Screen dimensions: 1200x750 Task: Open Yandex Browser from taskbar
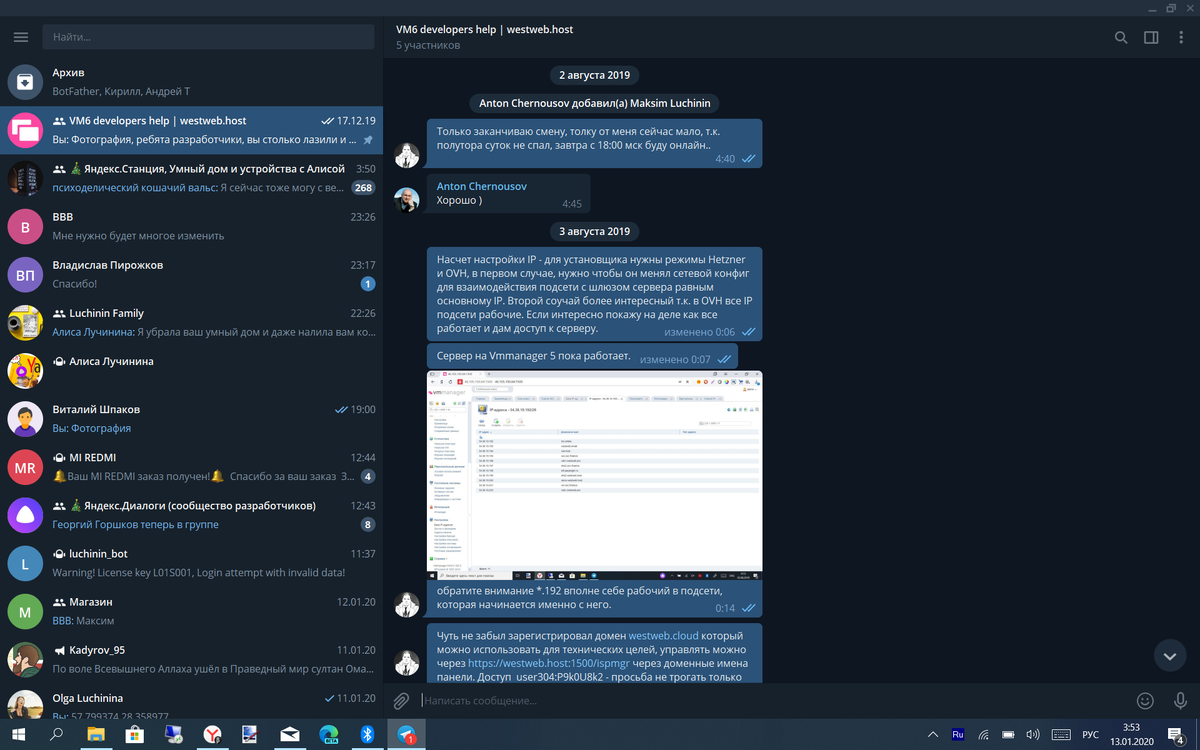click(213, 735)
